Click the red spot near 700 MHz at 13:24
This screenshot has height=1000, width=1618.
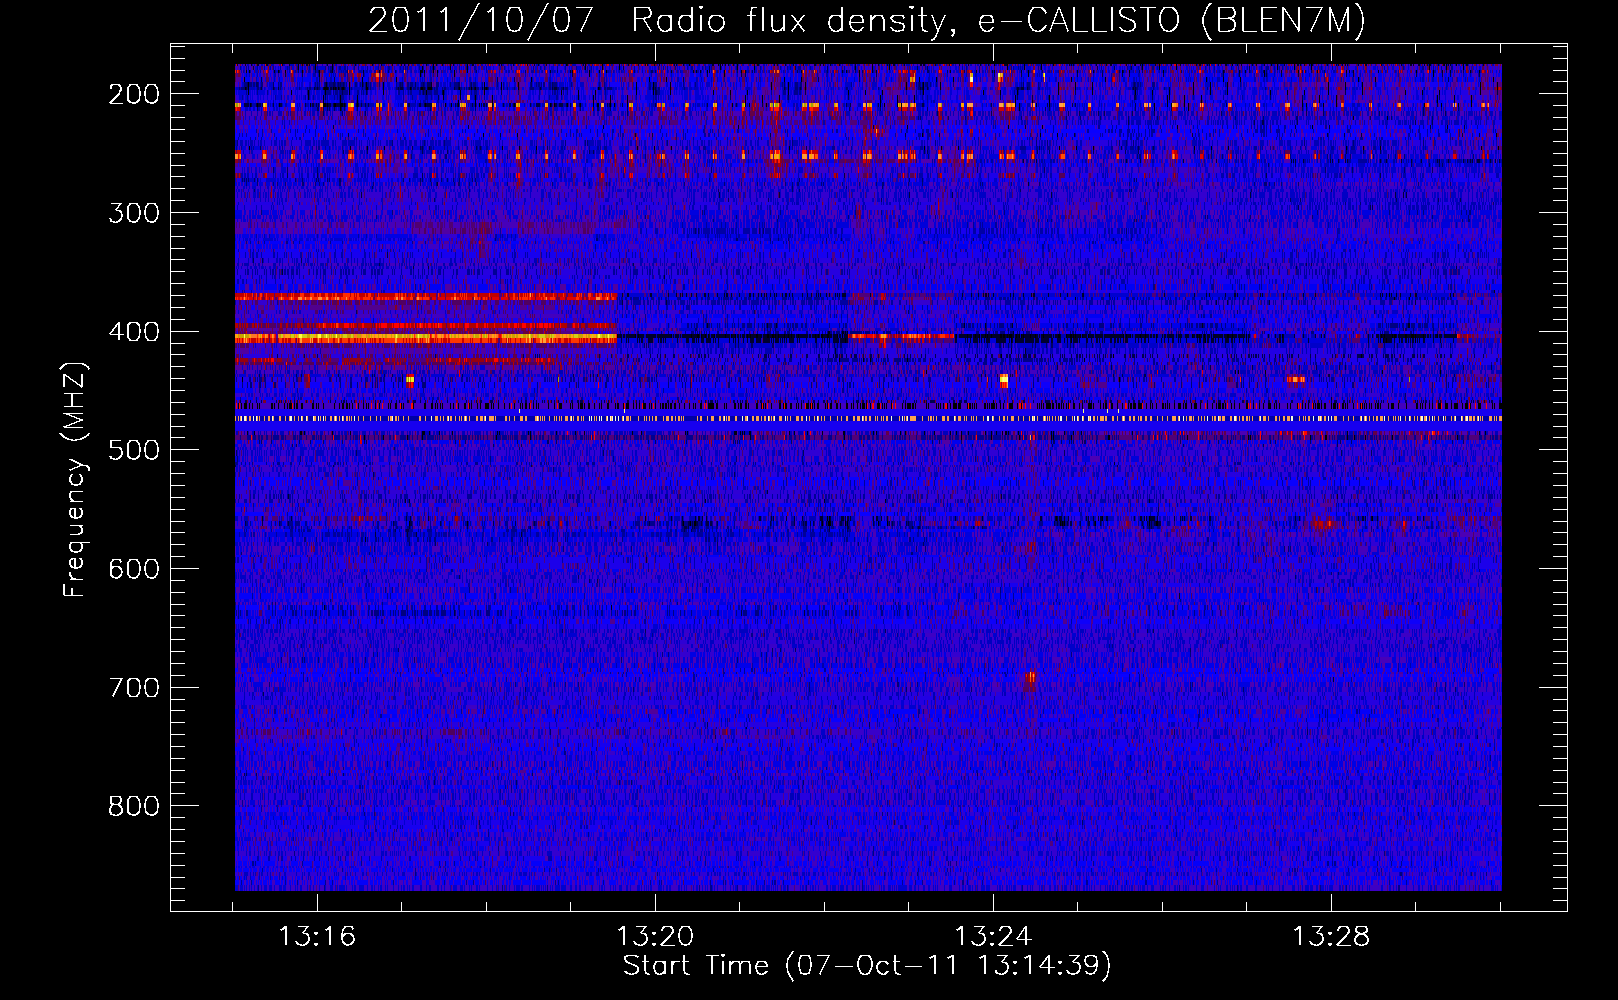[x=1030, y=679]
